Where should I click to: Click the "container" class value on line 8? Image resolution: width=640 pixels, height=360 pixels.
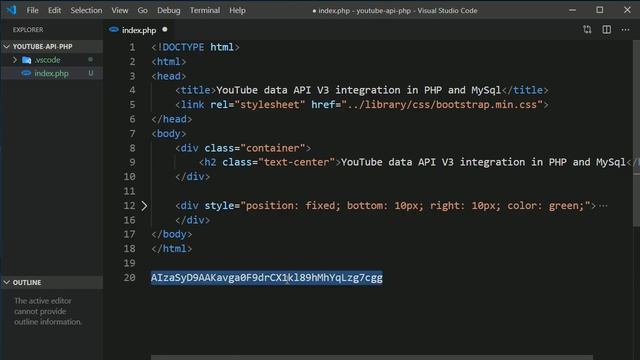[x=273, y=148]
